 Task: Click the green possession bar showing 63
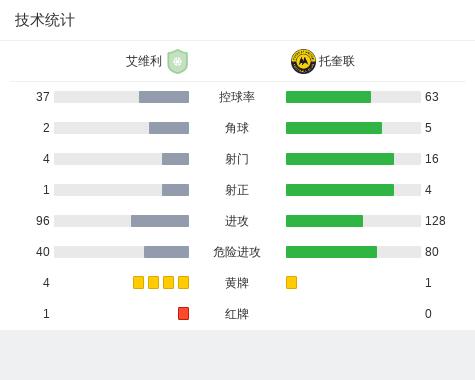click(328, 97)
